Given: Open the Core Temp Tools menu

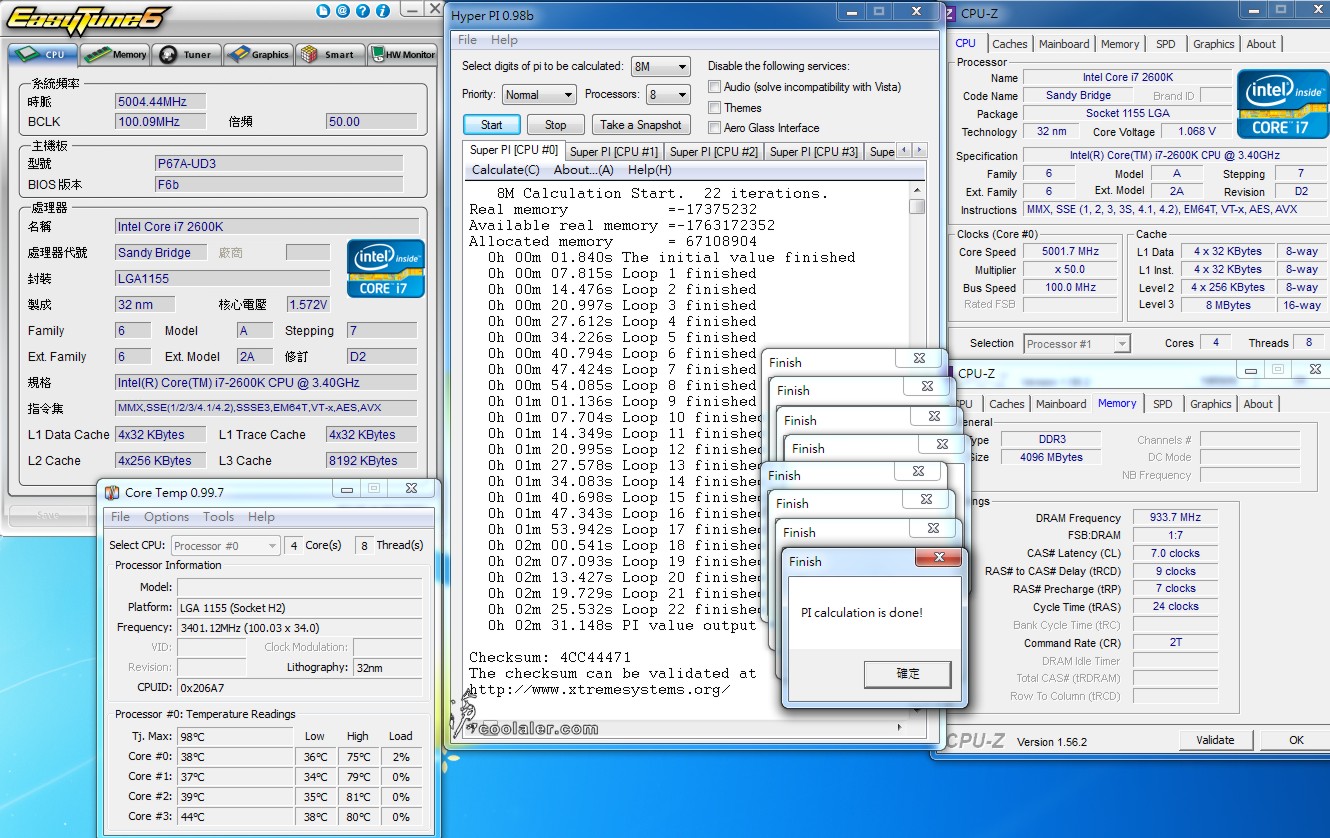Looking at the screenshot, I should point(218,517).
